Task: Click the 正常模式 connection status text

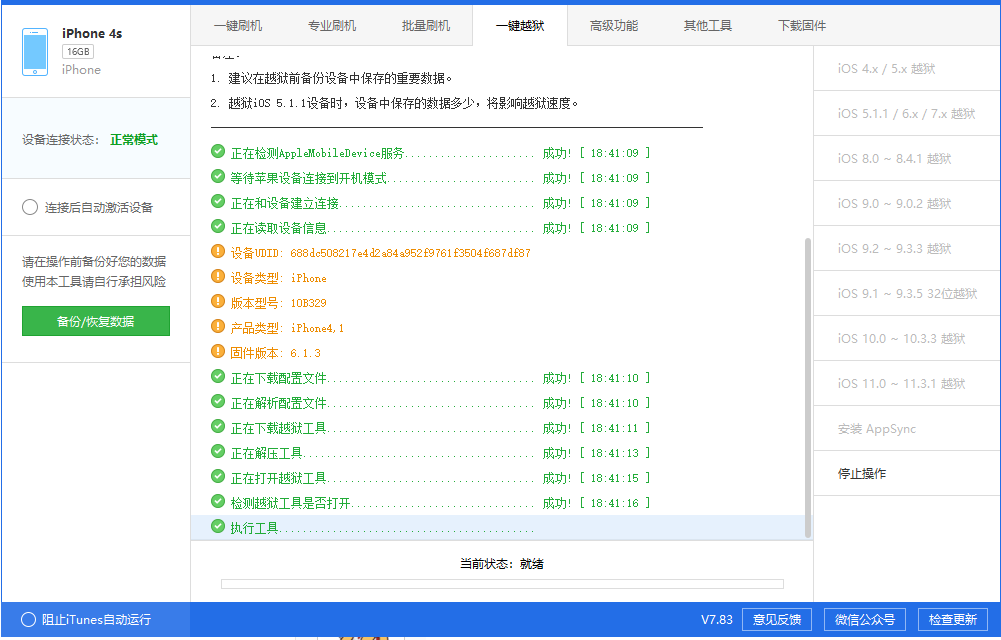Action: (134, 140)
